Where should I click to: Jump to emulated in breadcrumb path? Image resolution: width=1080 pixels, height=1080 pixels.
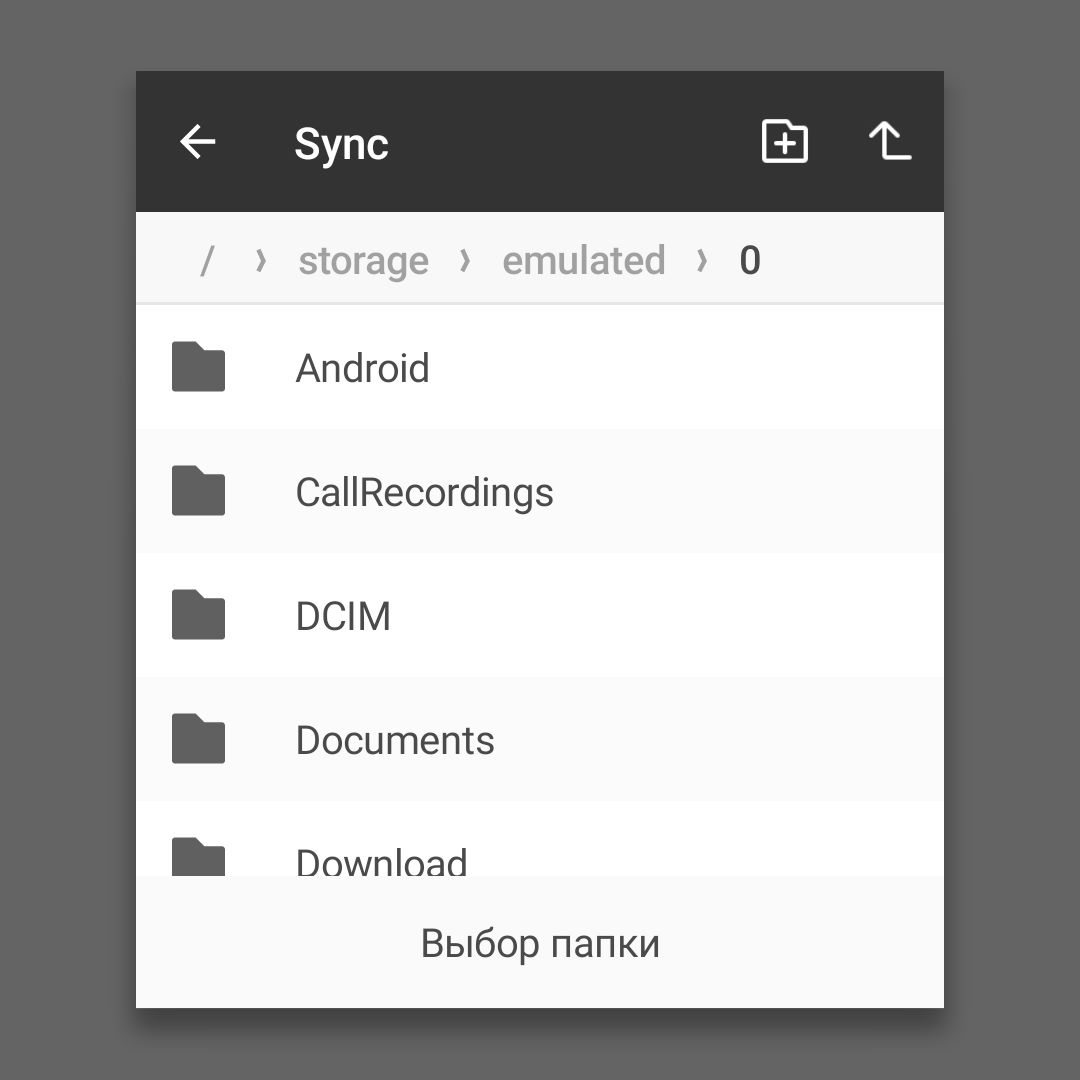pyautogui.click(x=584, y=260)
